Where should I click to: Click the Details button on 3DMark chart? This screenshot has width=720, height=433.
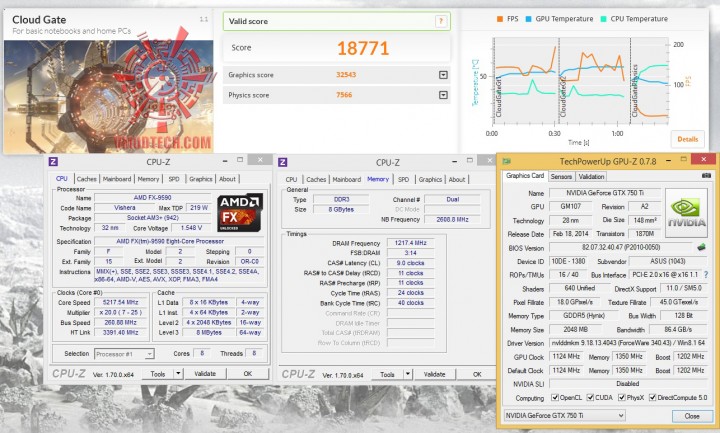(687, 139)
